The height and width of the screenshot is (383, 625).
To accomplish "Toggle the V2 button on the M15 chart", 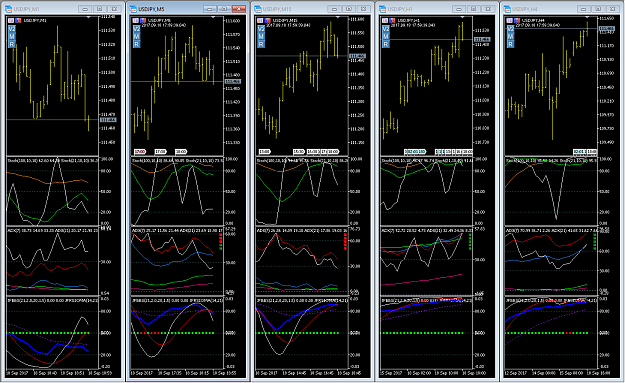I will pyautogui.click(x=261, y=29).
